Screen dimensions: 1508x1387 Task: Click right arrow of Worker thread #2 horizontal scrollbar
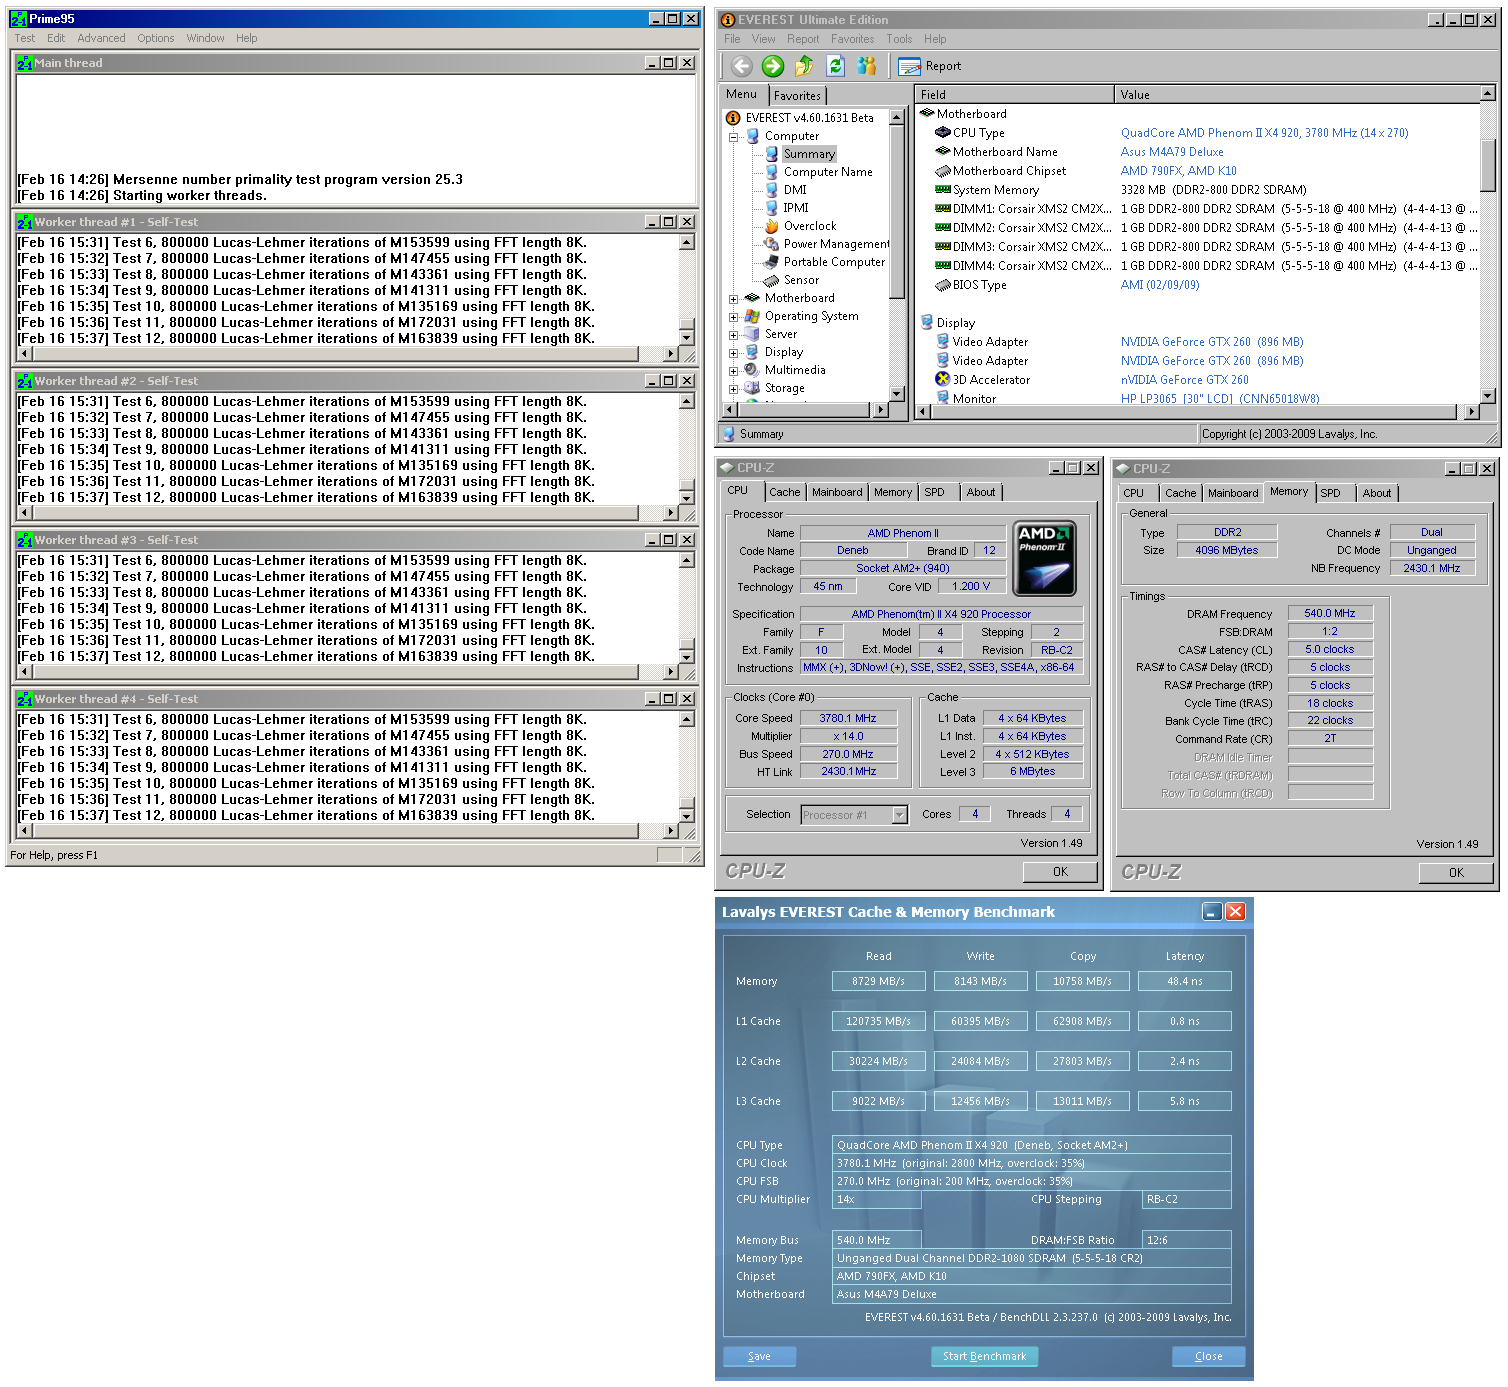pyautogui.click(x=671, y=513)
